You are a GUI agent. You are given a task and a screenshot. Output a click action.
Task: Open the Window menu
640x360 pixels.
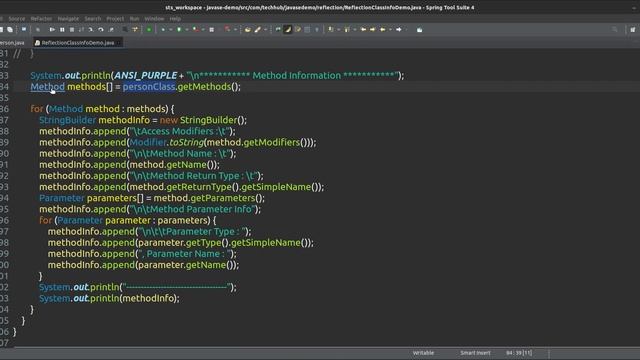coord(154,19)
